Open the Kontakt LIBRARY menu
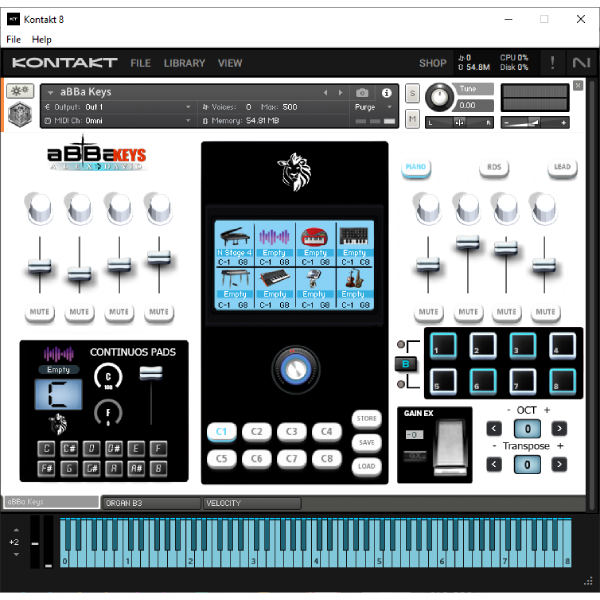Screen dimensions: 600x600 click(184, 63)
